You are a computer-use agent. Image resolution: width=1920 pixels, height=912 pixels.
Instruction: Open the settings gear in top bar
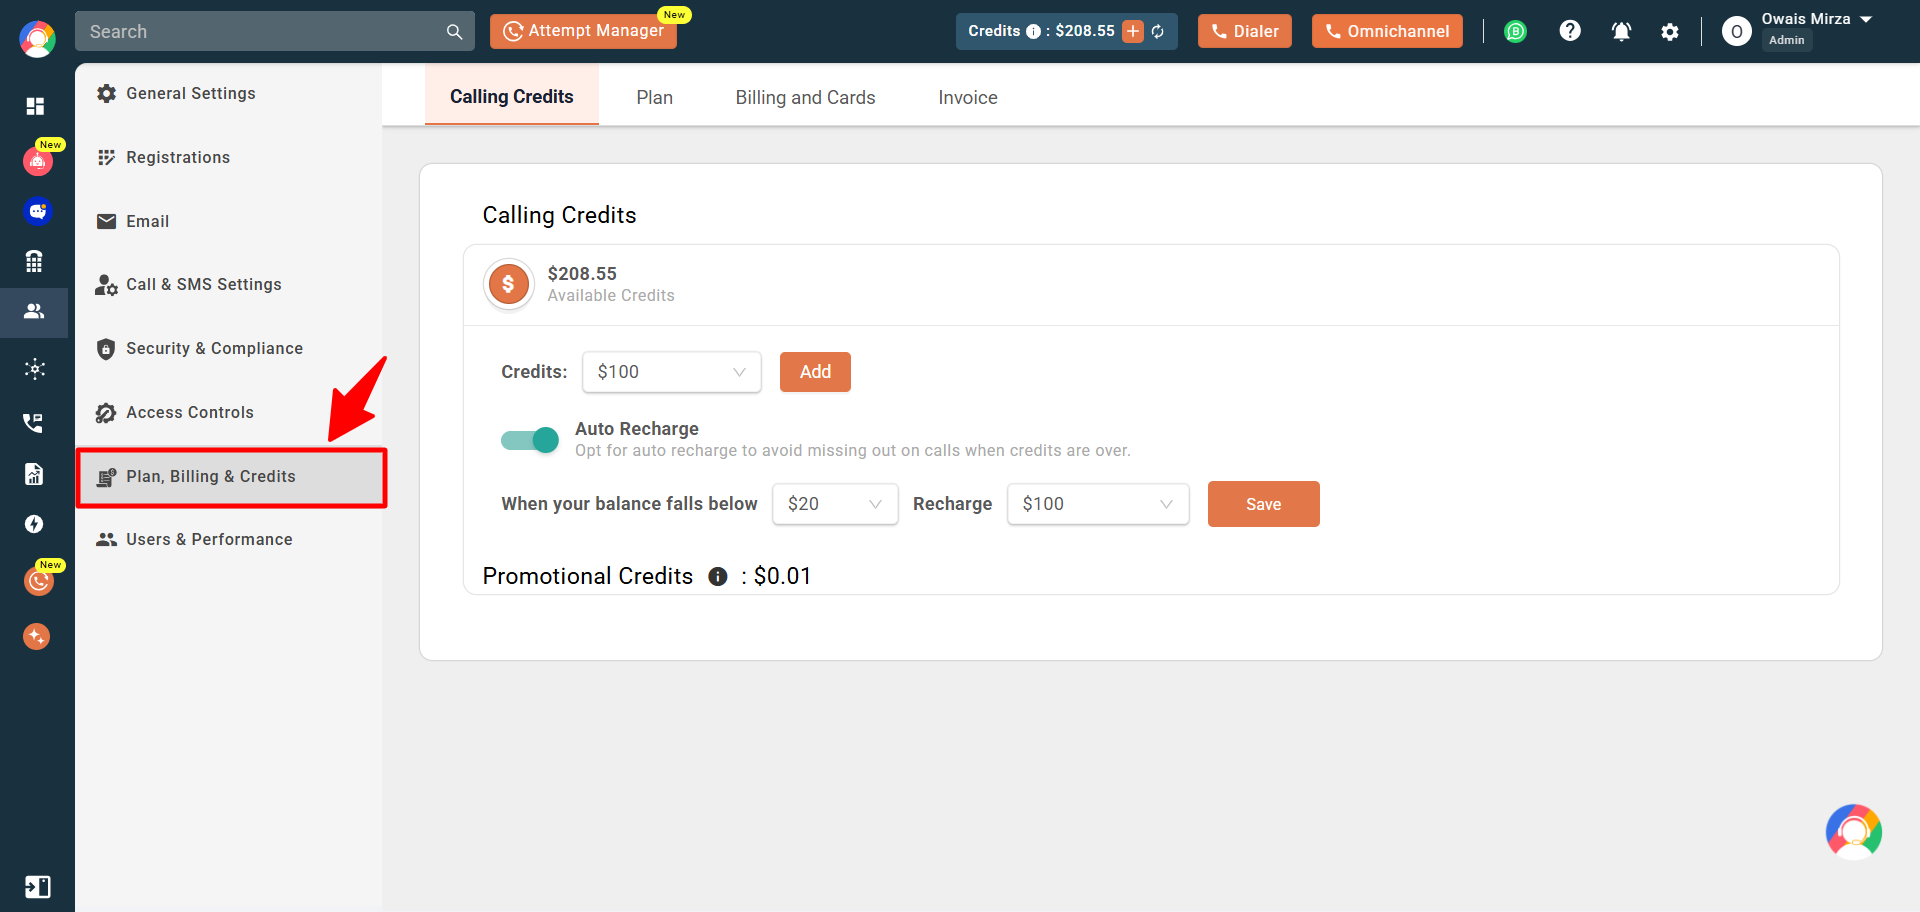pos(1670,32)
